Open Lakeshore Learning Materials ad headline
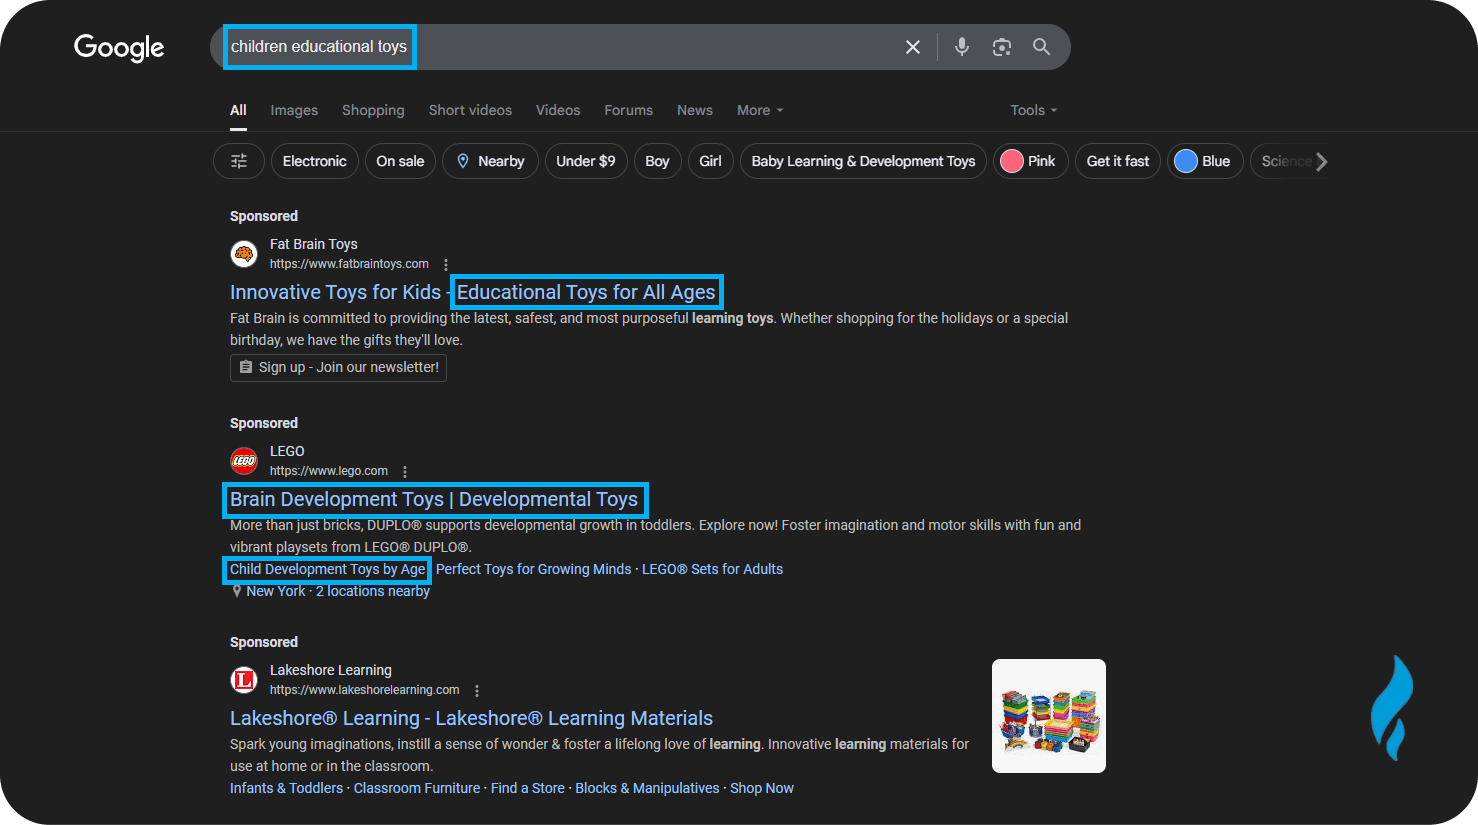 point(471,718)
